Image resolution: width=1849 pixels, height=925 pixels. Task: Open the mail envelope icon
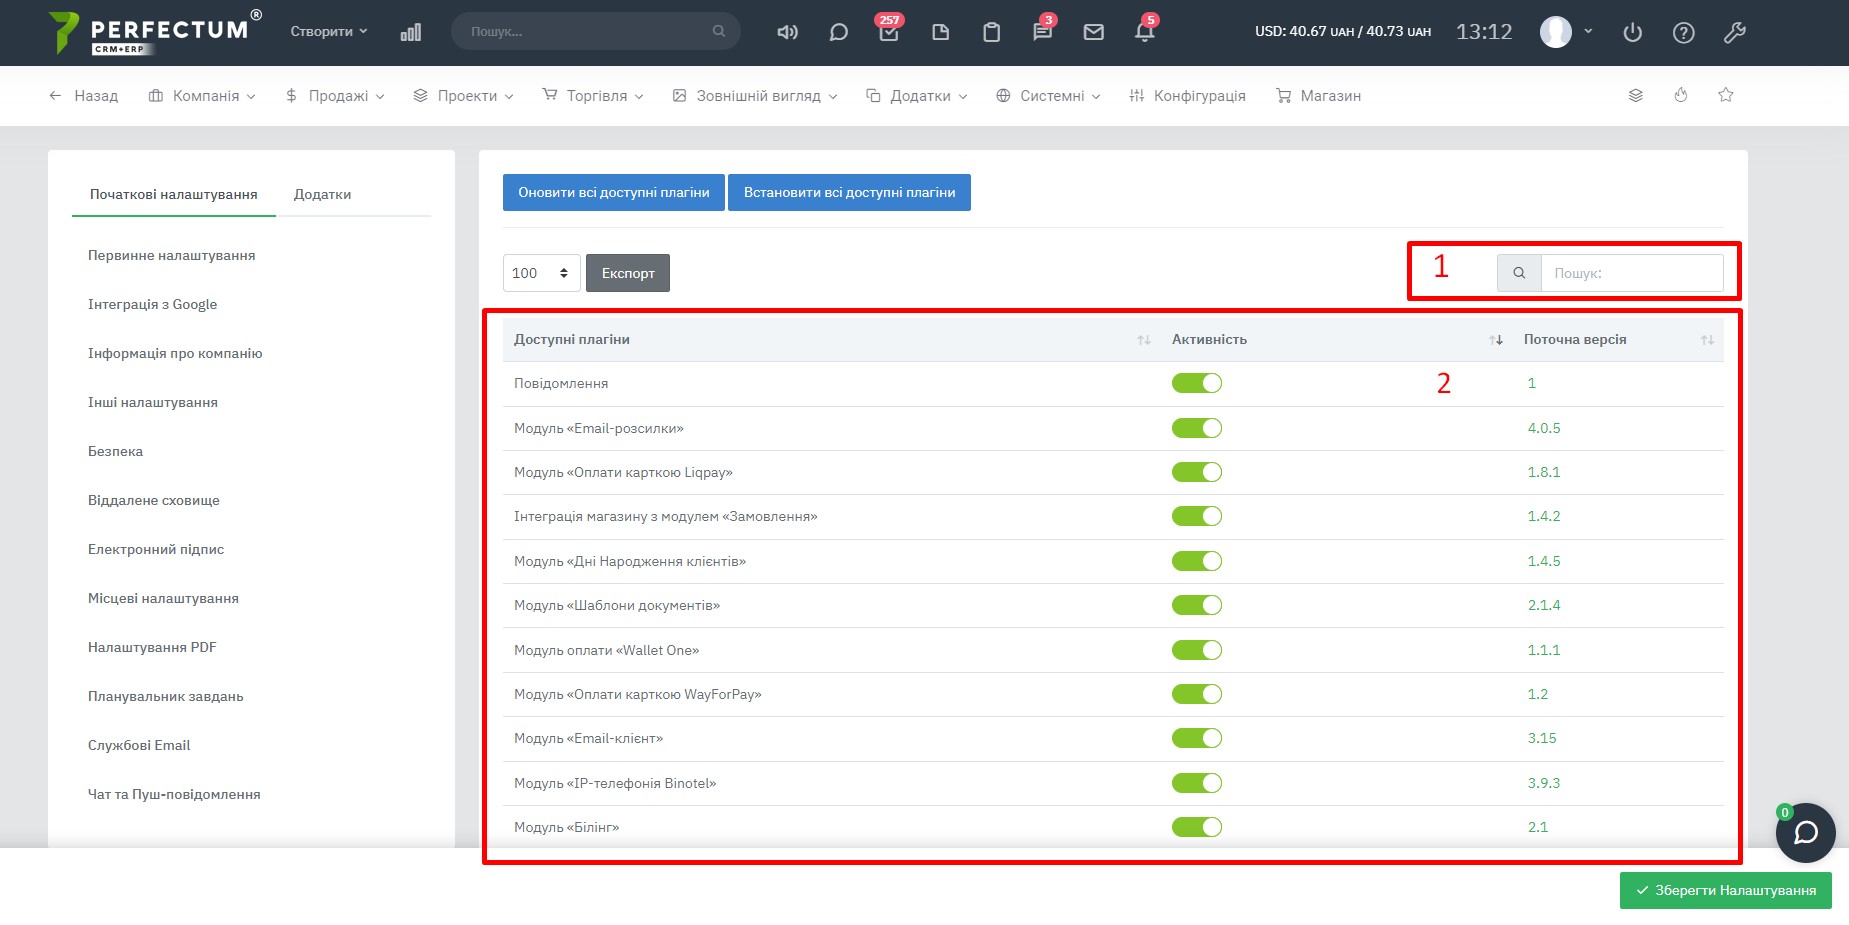[1093, 32]
